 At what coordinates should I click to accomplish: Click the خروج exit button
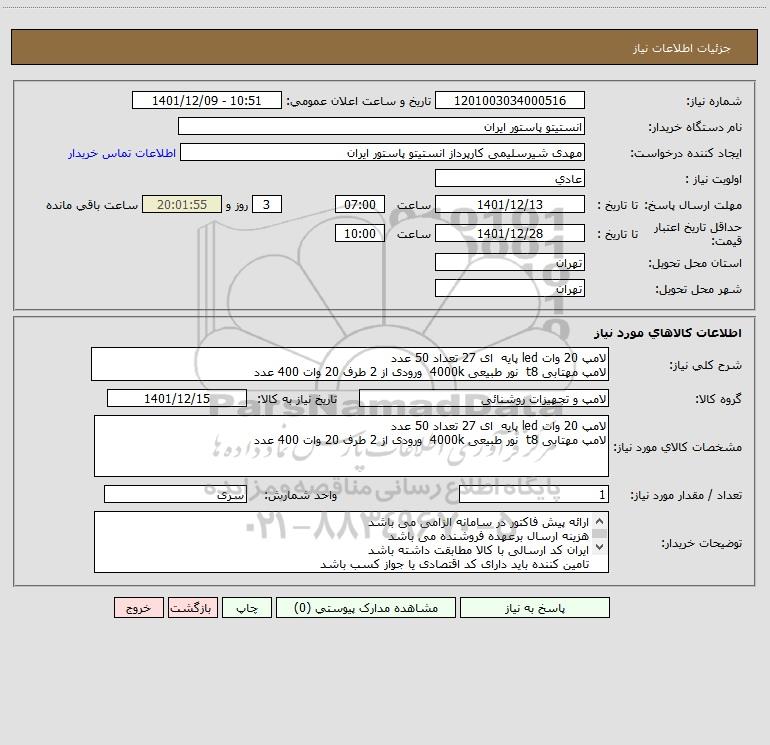[x=138, y=607]
